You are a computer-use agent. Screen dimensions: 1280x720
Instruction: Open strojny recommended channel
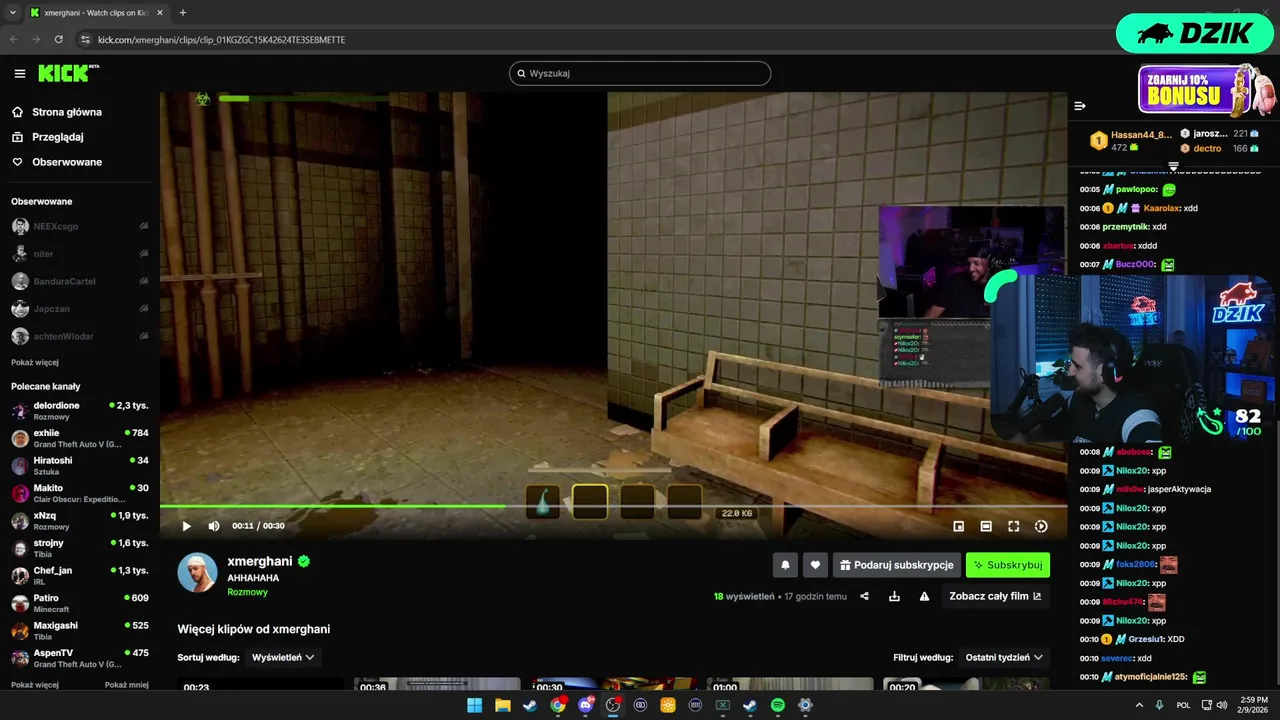[80, 548]
